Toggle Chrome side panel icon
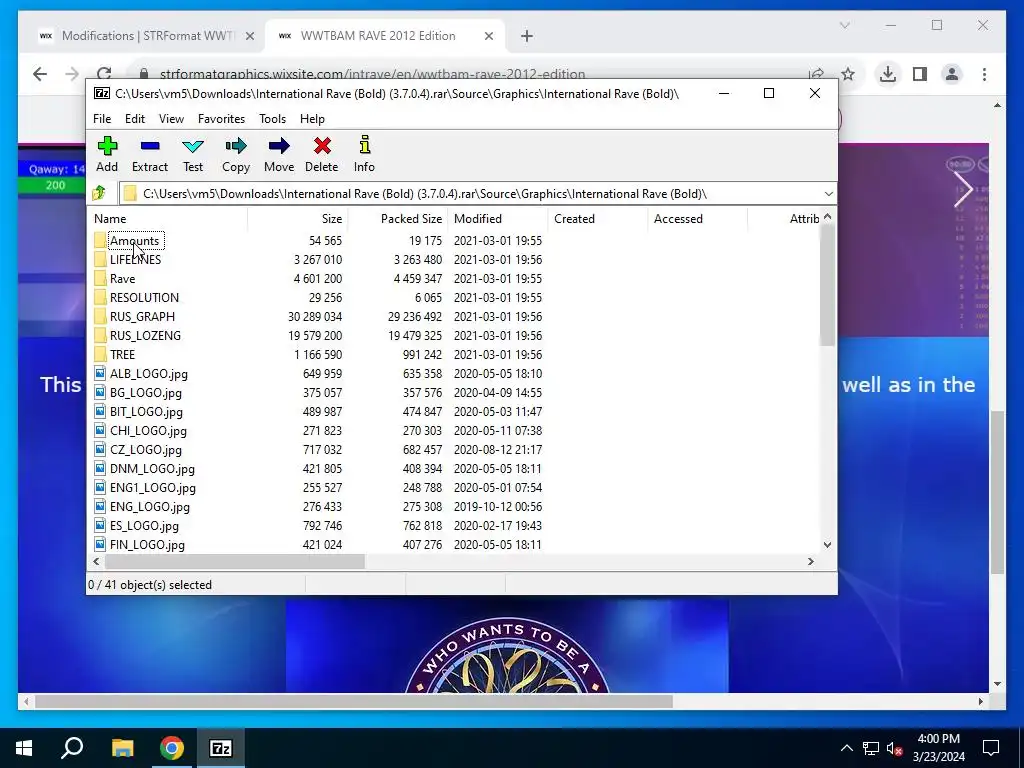 point(920,74)
